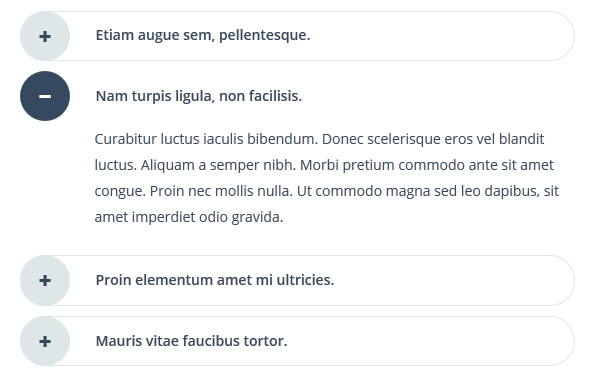The height and width of the screenshot is (371, 591).
Task: Click the word 'Curabitur' in the paragraph
Action: (x=126, y=139)
